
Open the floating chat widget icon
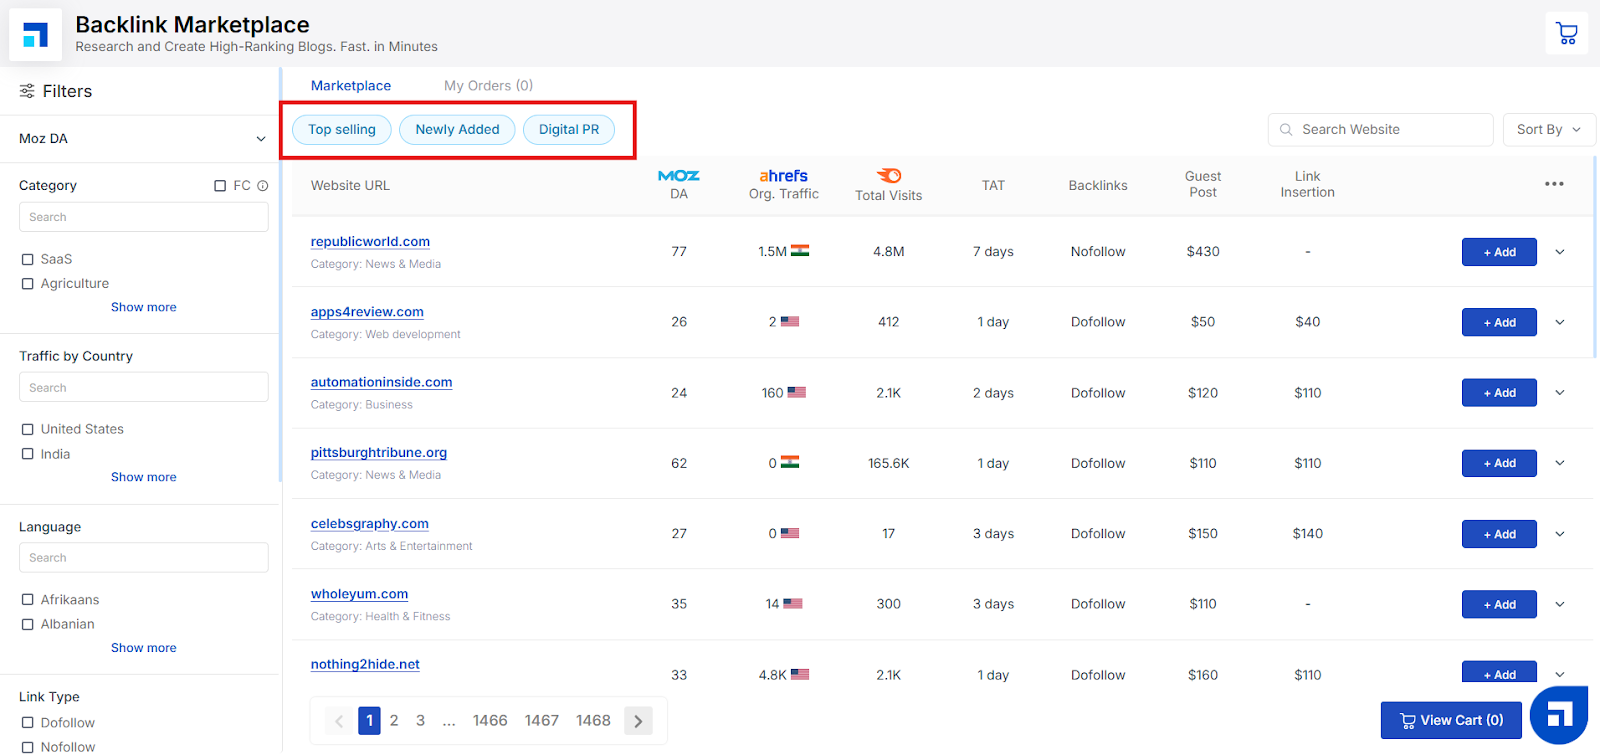1559,715
